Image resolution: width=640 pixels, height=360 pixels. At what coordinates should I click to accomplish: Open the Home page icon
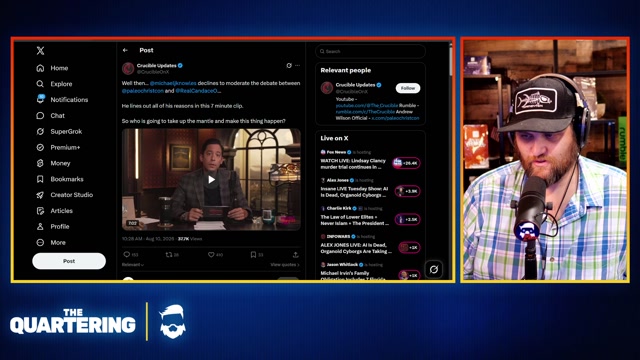pos(40,68)
